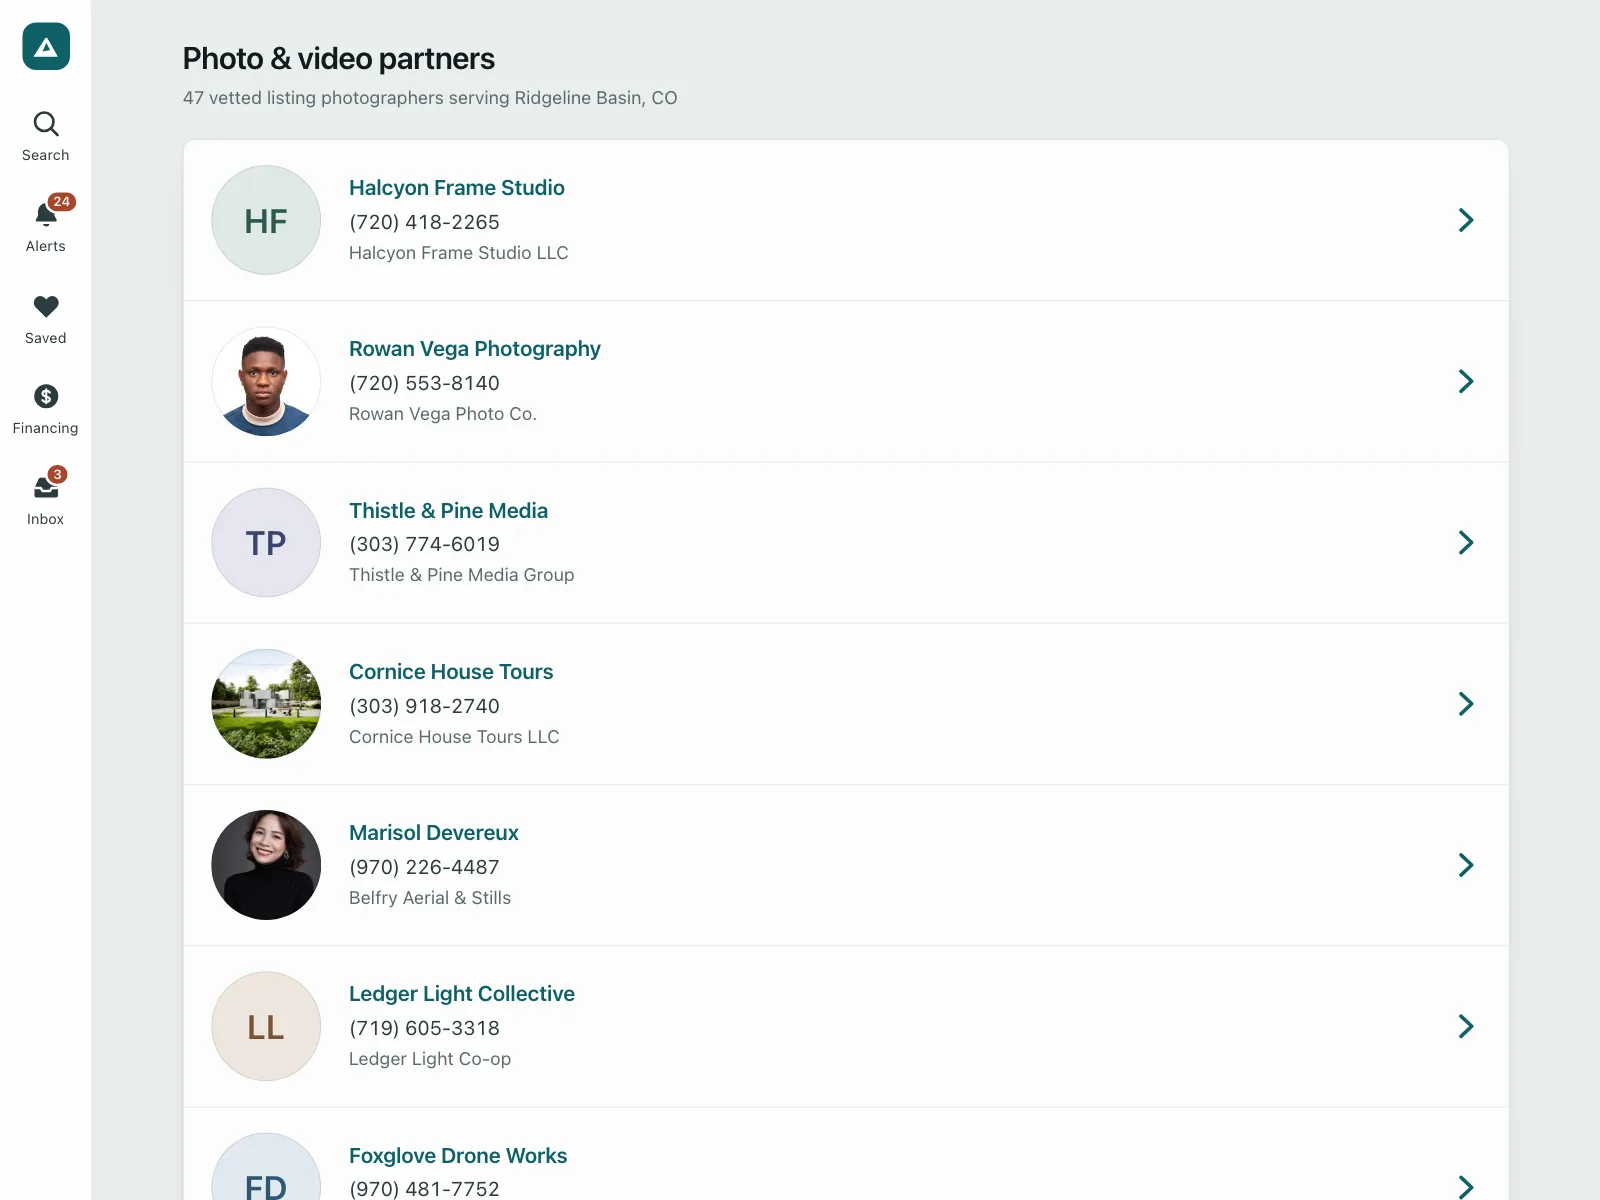This screenshot has width=1600, height=1200.
Task: Click Rowan Vega's profile photo
Action: tap(266, 381)
